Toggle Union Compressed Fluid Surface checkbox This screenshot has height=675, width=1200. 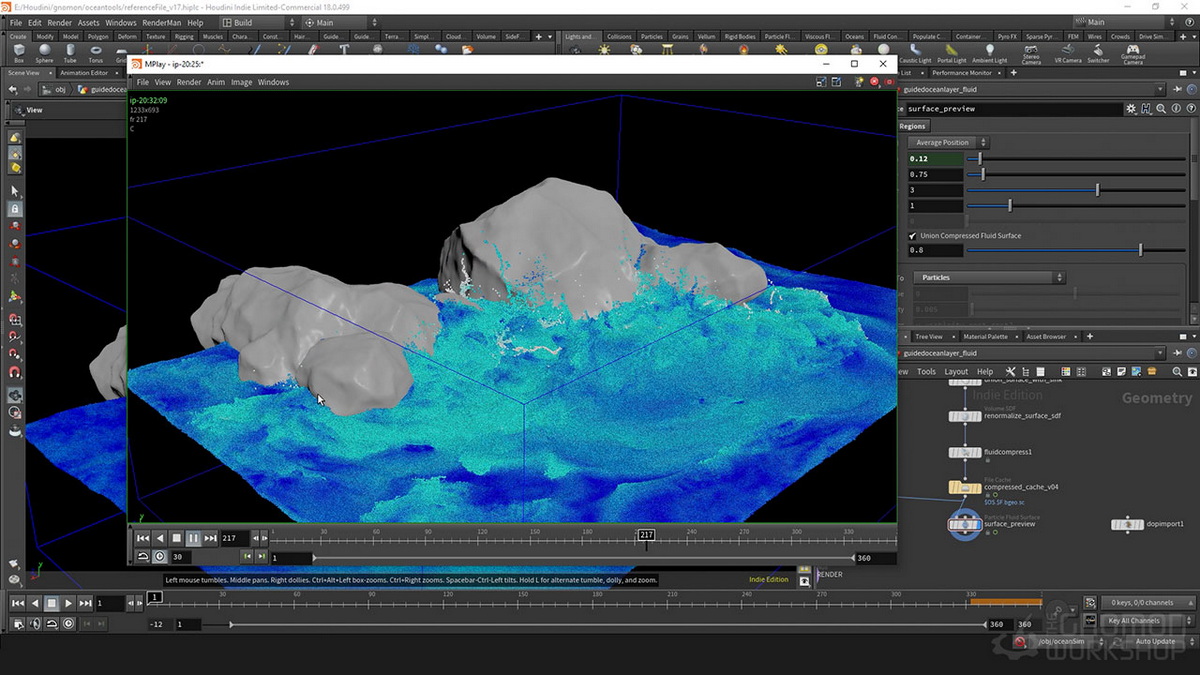912,236
